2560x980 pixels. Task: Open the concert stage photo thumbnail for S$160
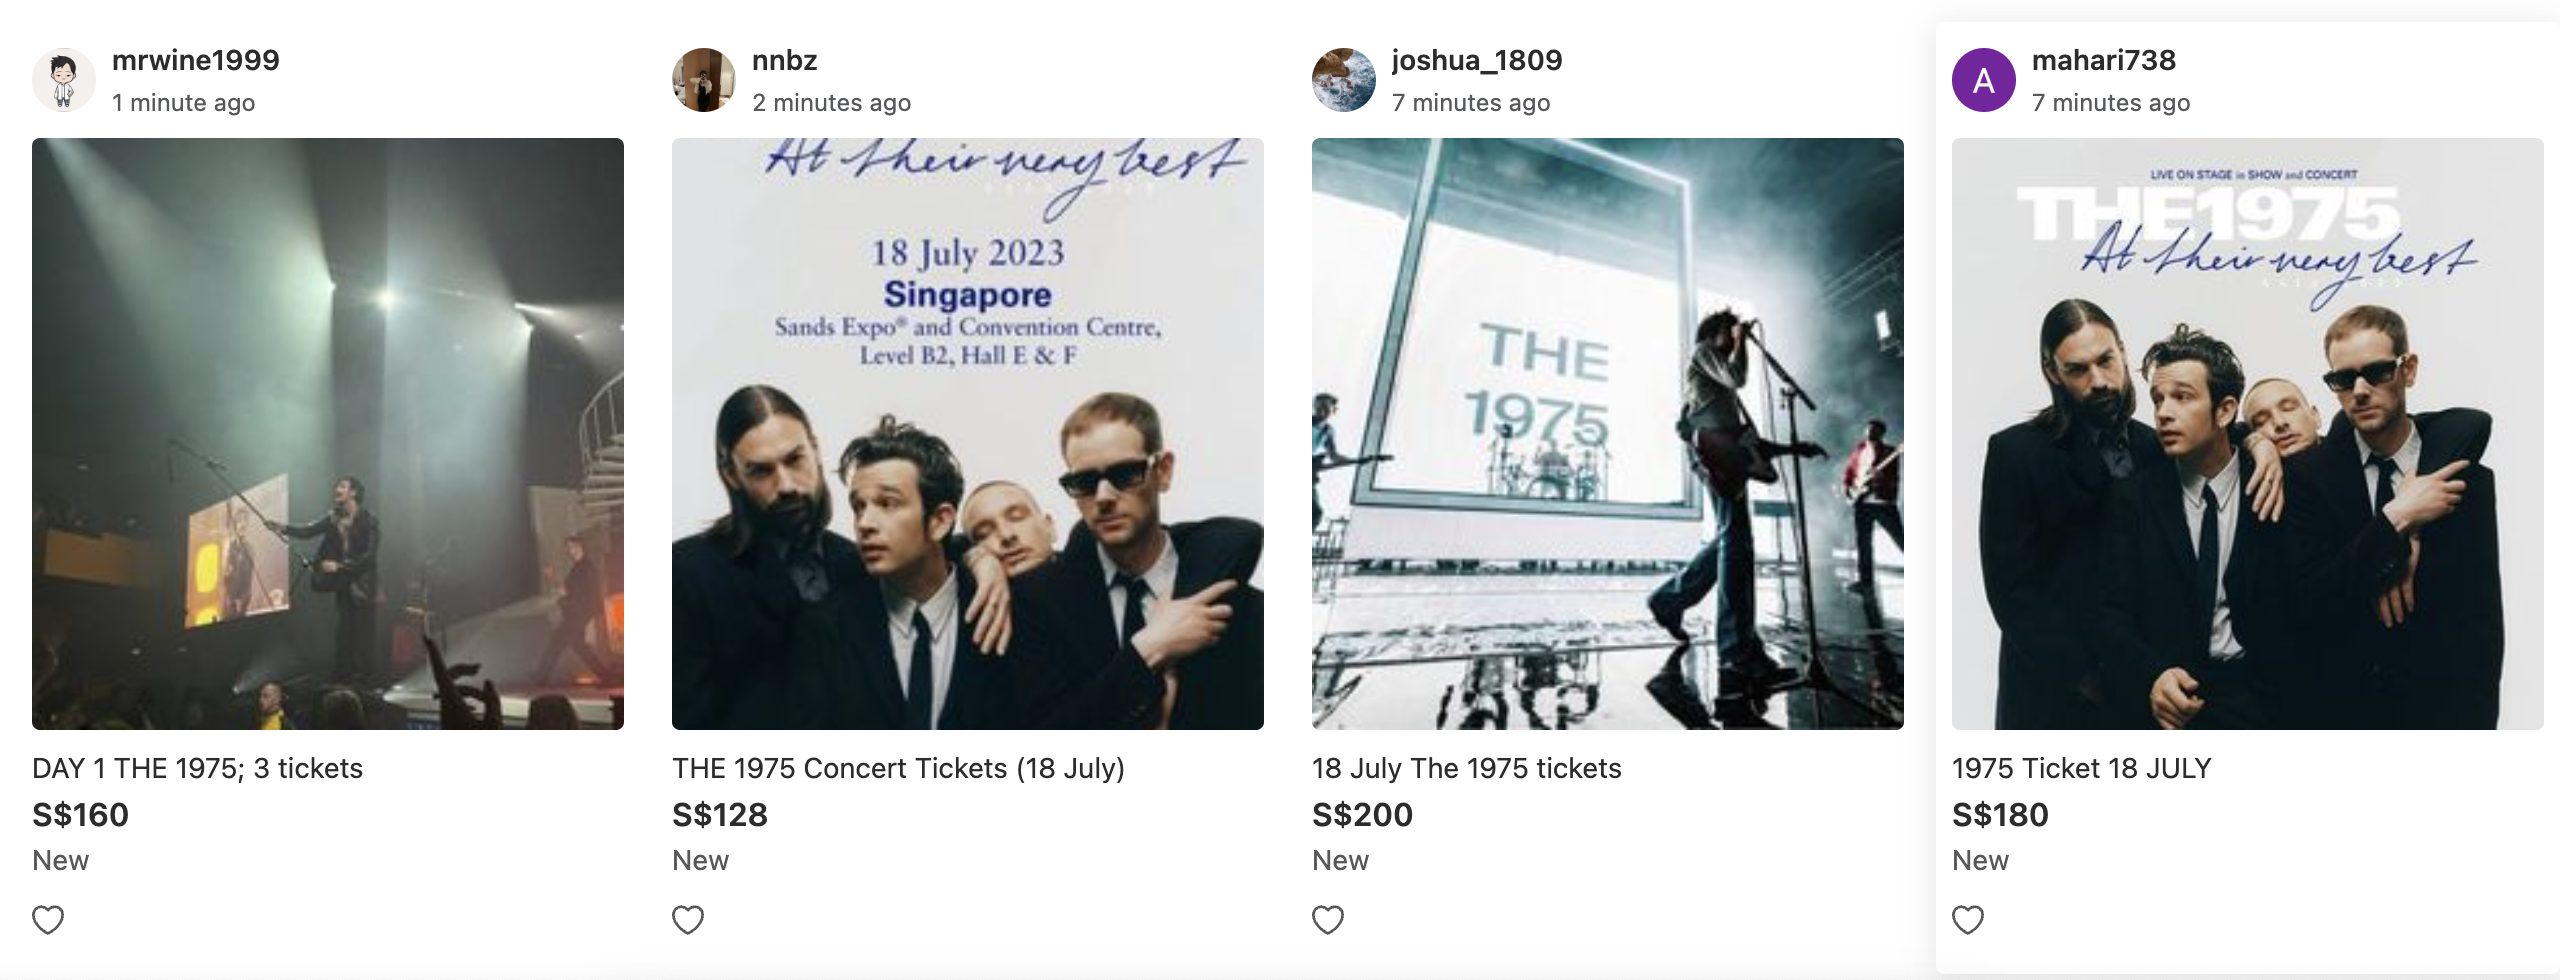tap(328, 434)
